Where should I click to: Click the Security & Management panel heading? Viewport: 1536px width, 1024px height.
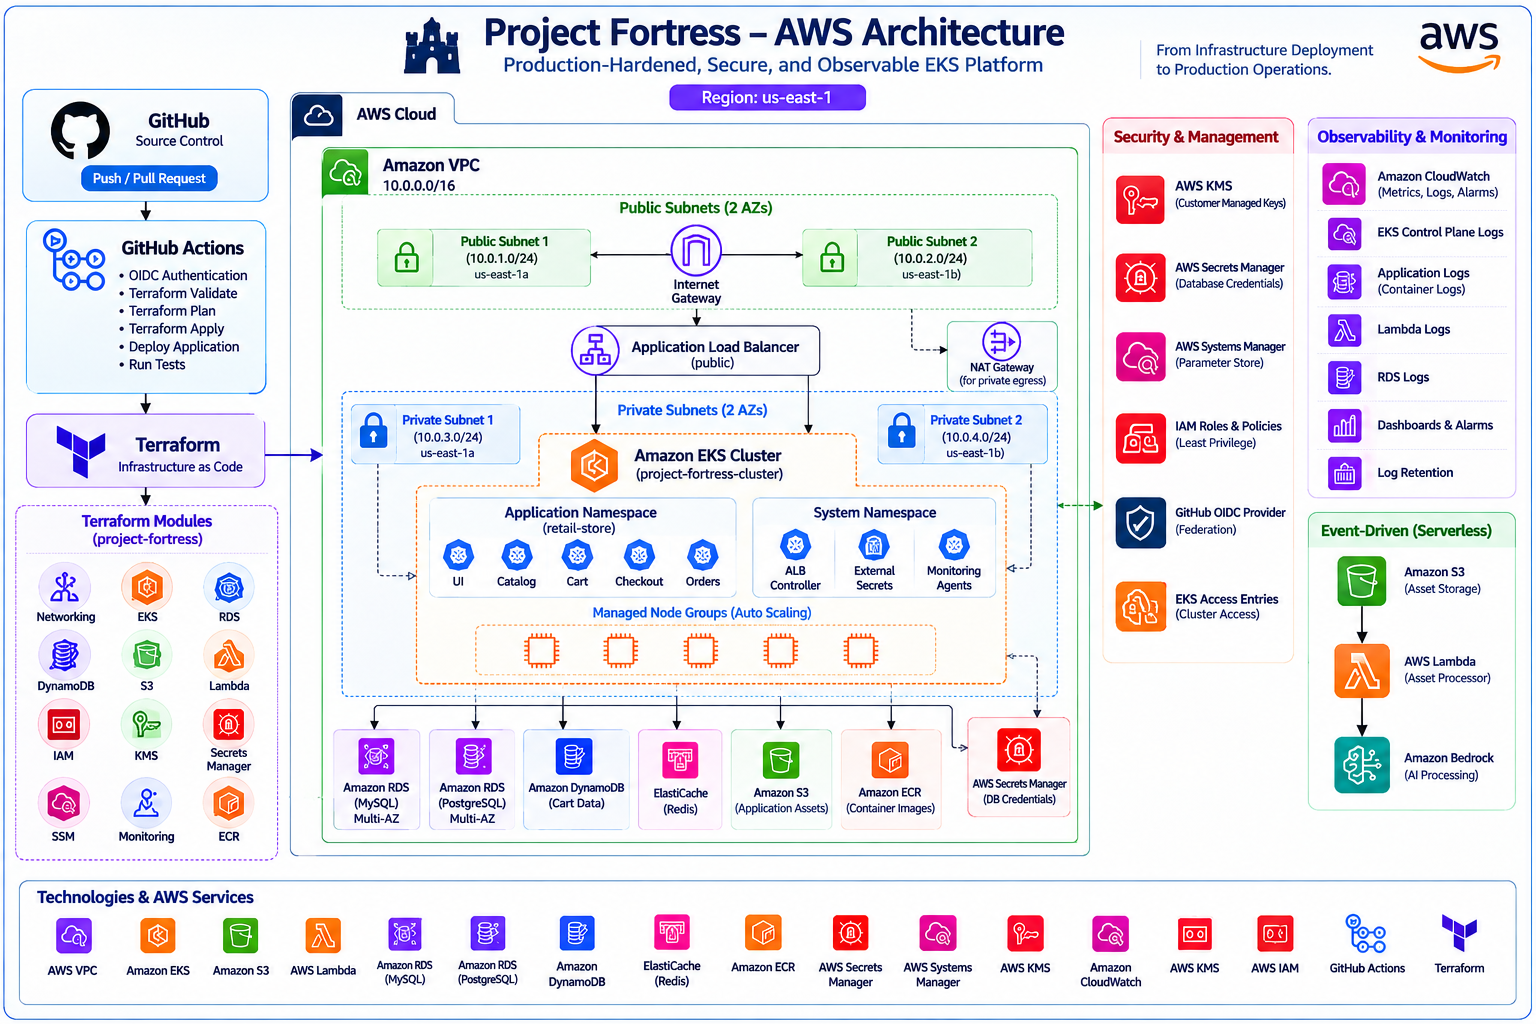pos(1196,137)
